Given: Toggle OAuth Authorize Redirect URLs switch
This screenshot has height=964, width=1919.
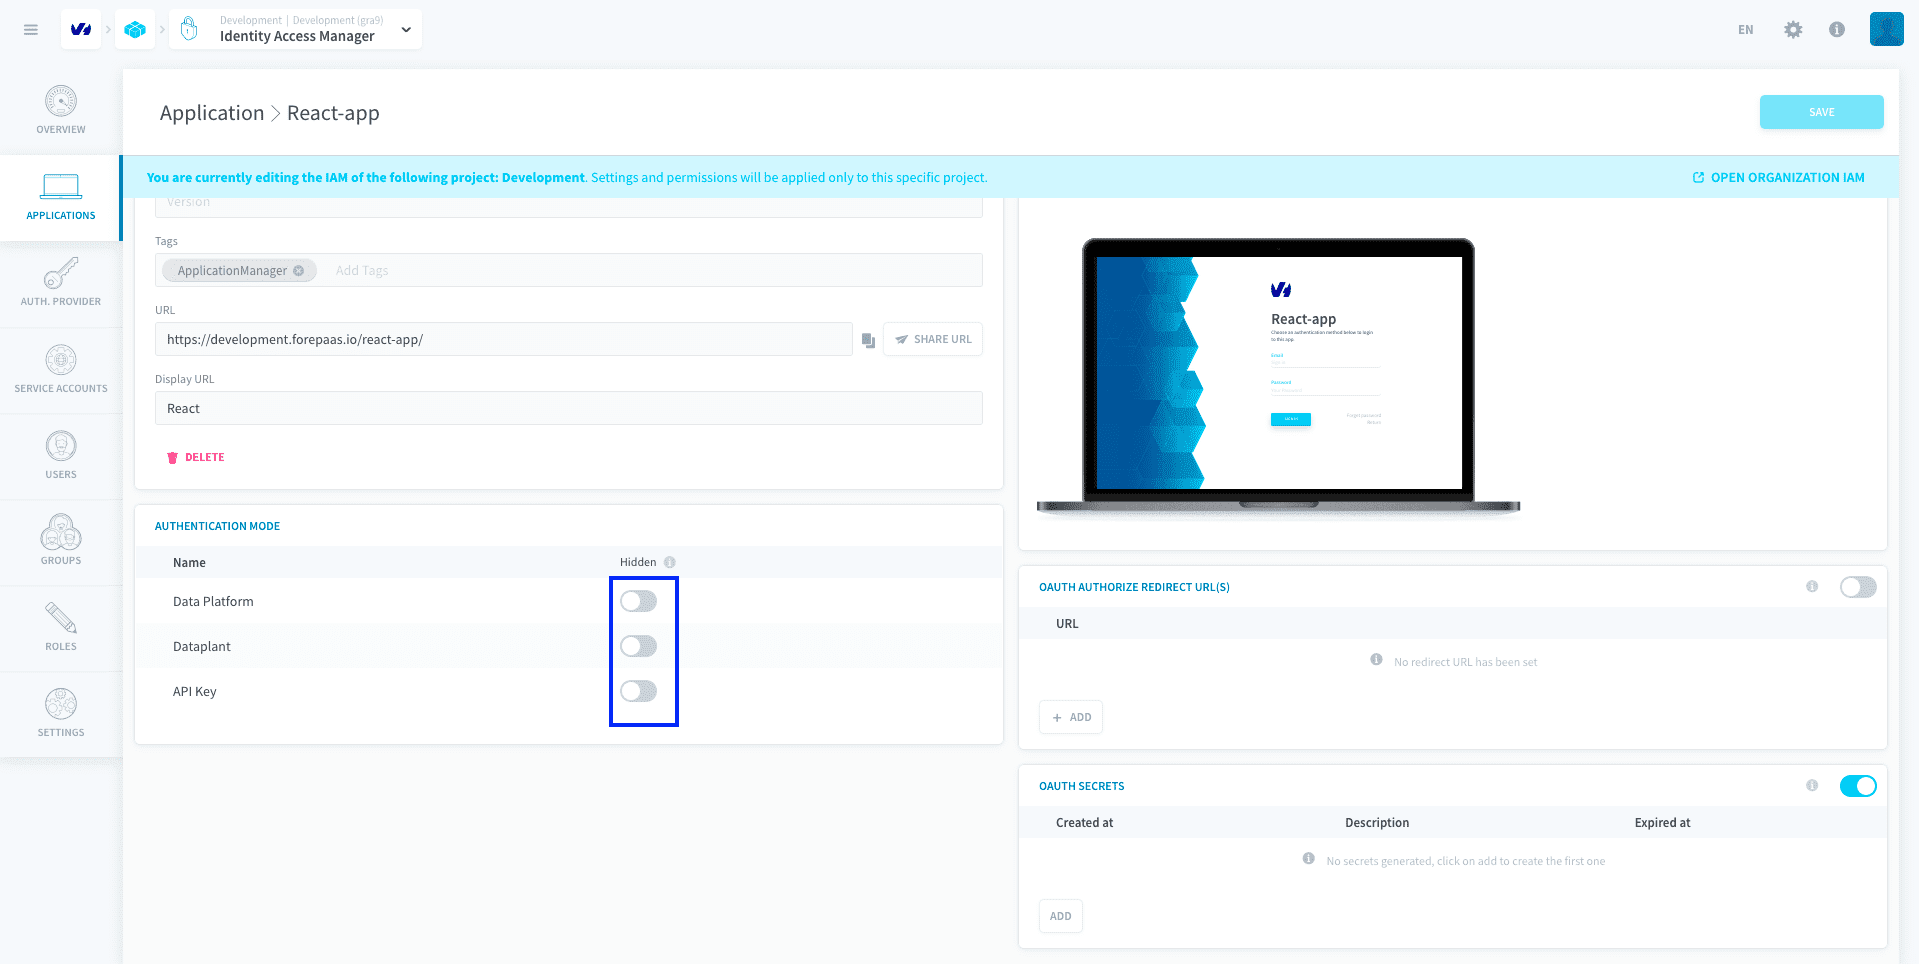Looking at the screenshot, I should coord(1858,587).
